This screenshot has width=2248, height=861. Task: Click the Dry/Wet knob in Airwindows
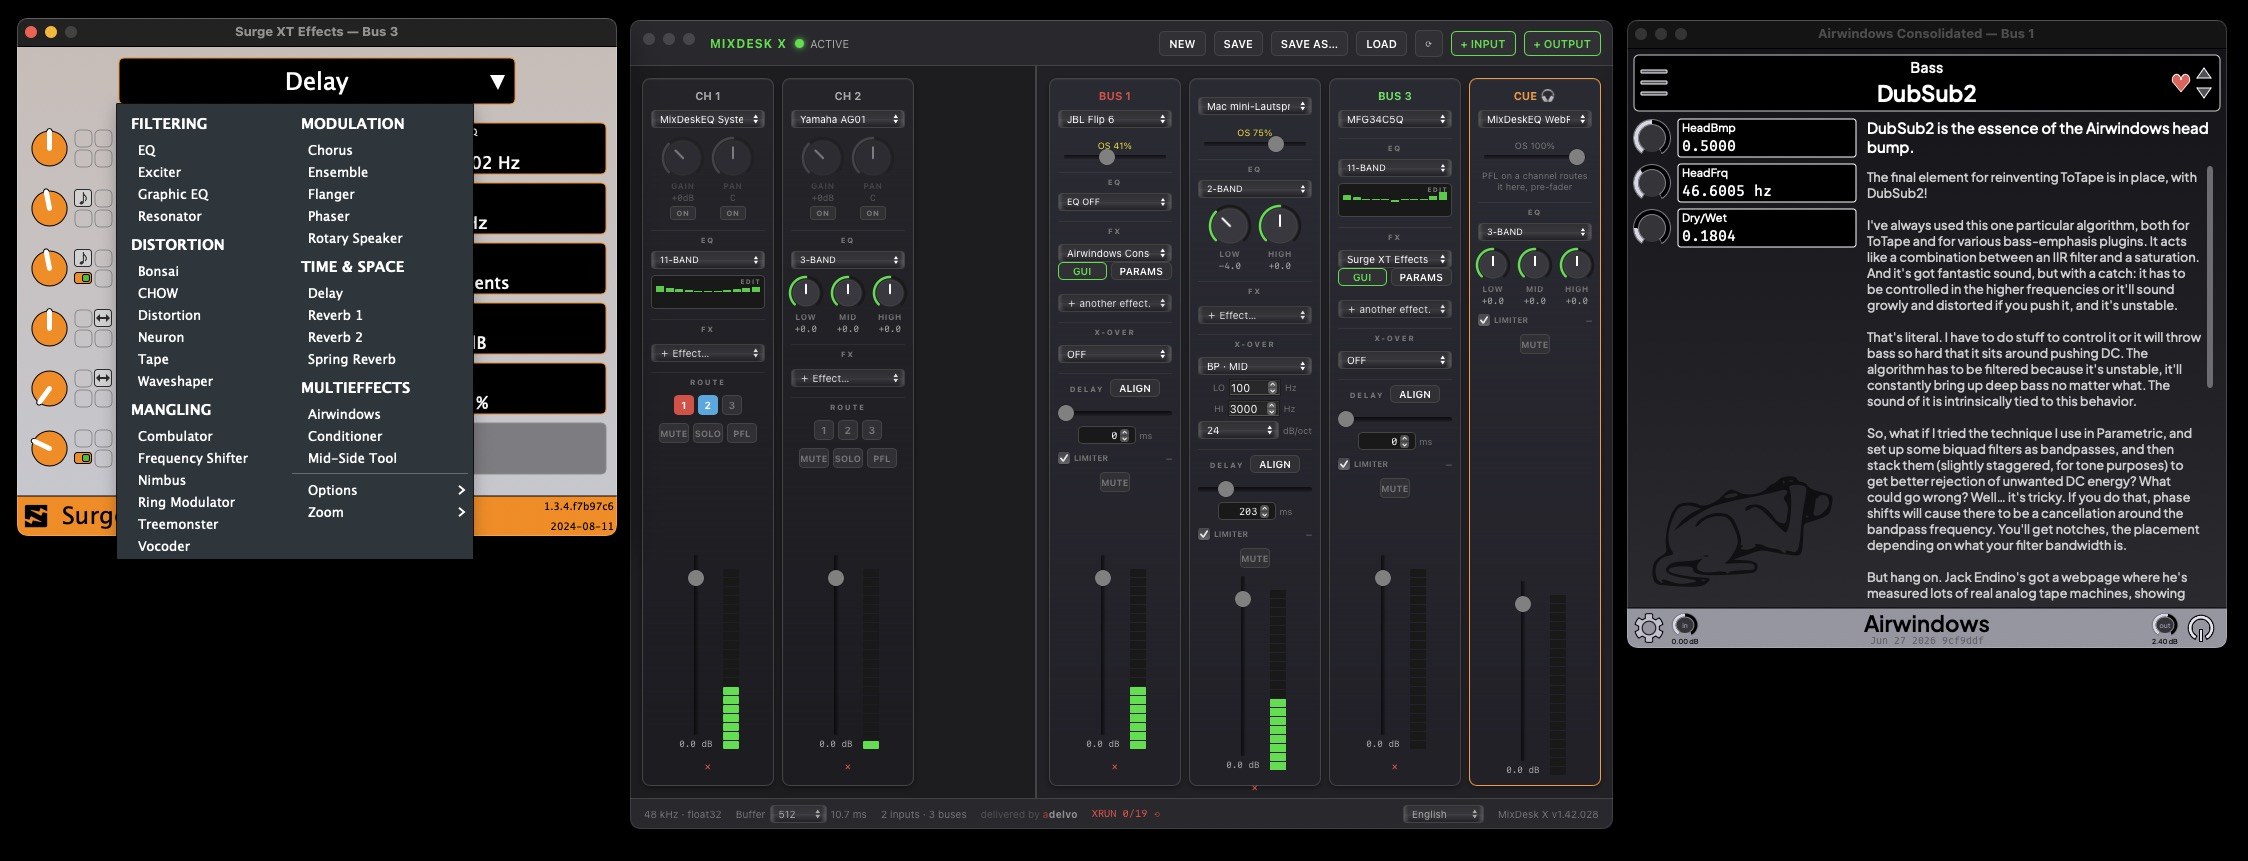[x=1651, y=227]
